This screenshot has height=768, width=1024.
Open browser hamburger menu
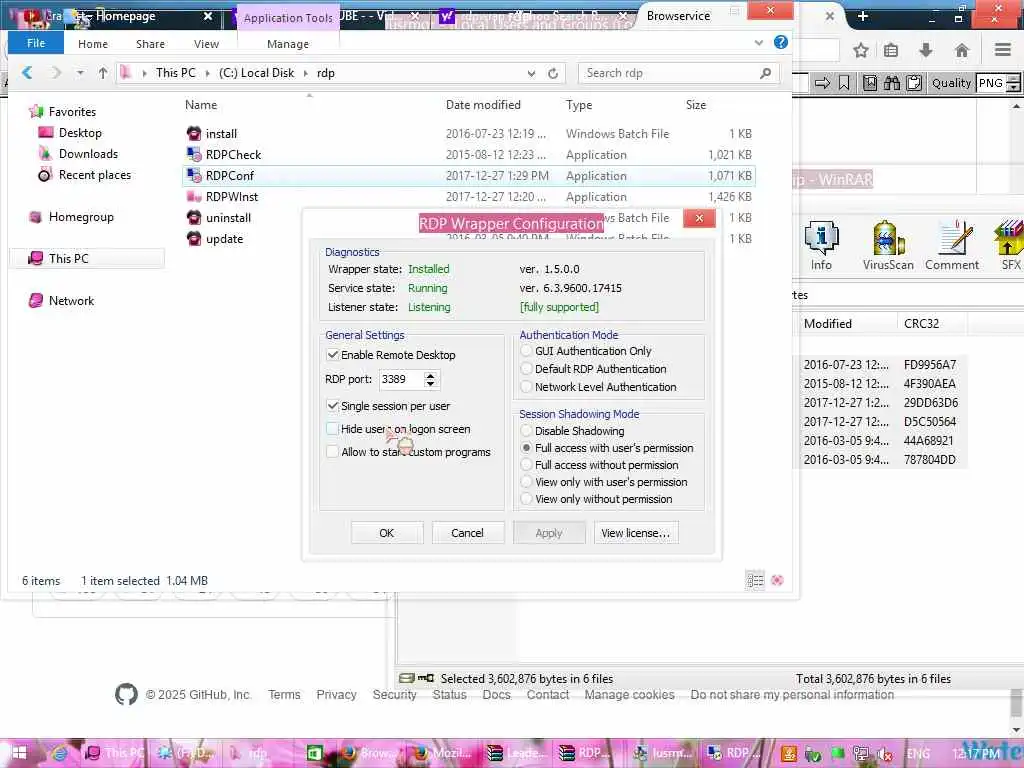(x=1003, y=50)
